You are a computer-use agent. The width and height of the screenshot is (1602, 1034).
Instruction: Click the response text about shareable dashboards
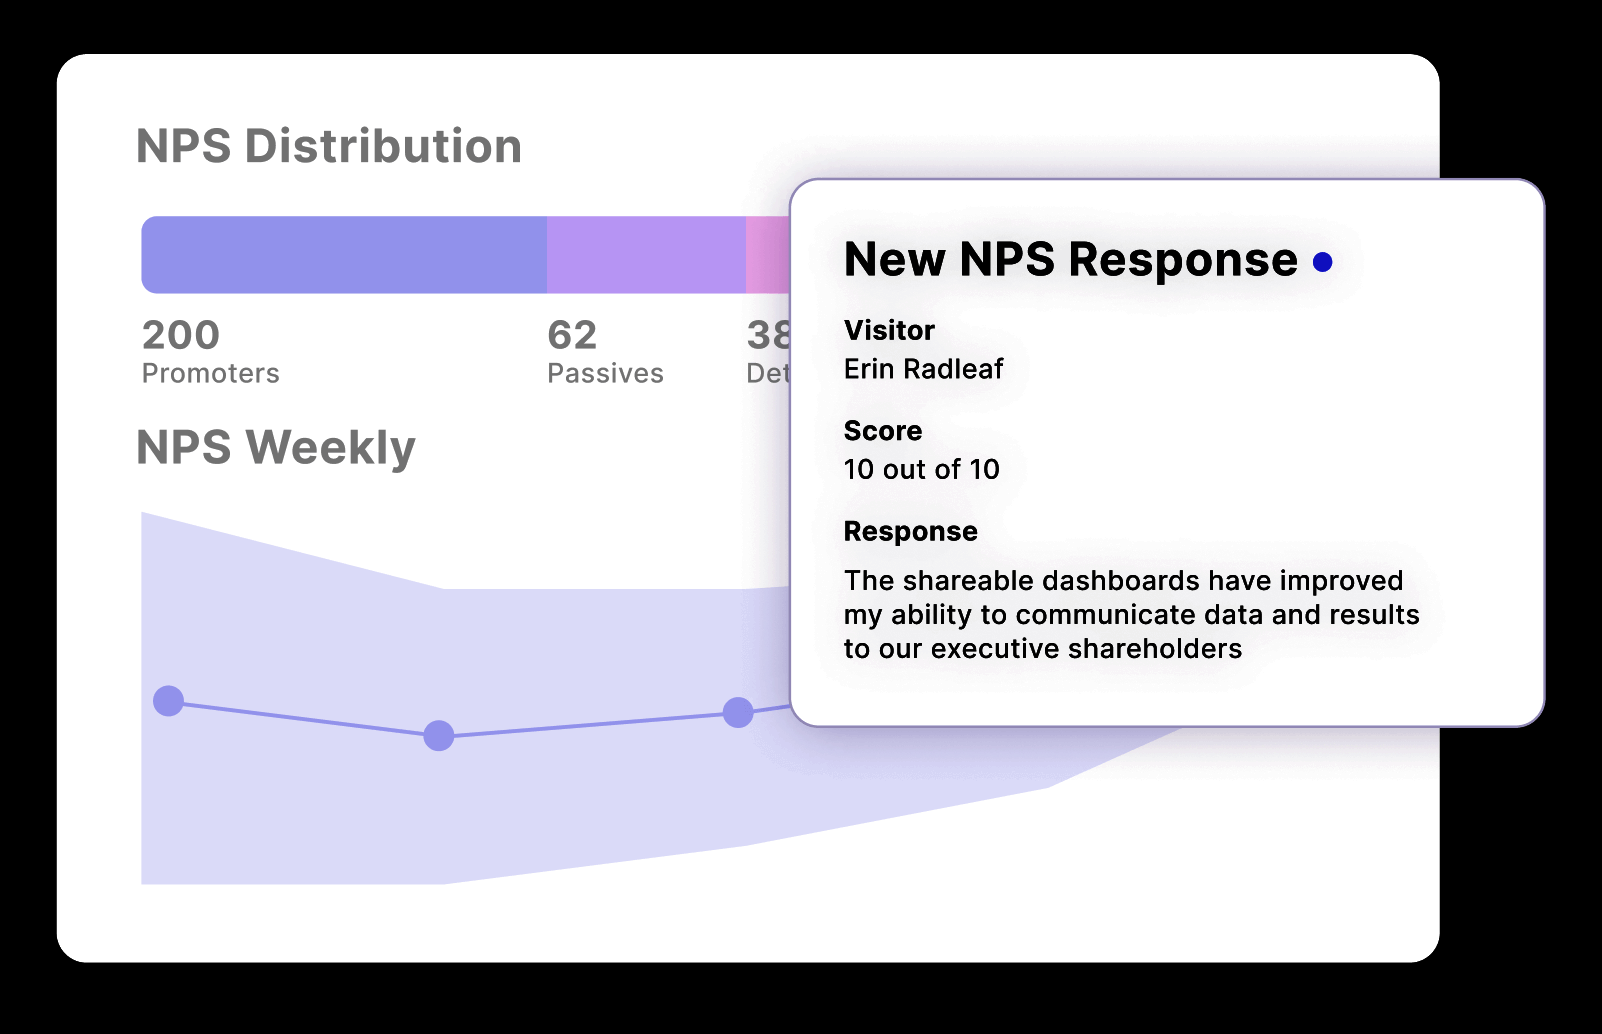[1130, 614]
